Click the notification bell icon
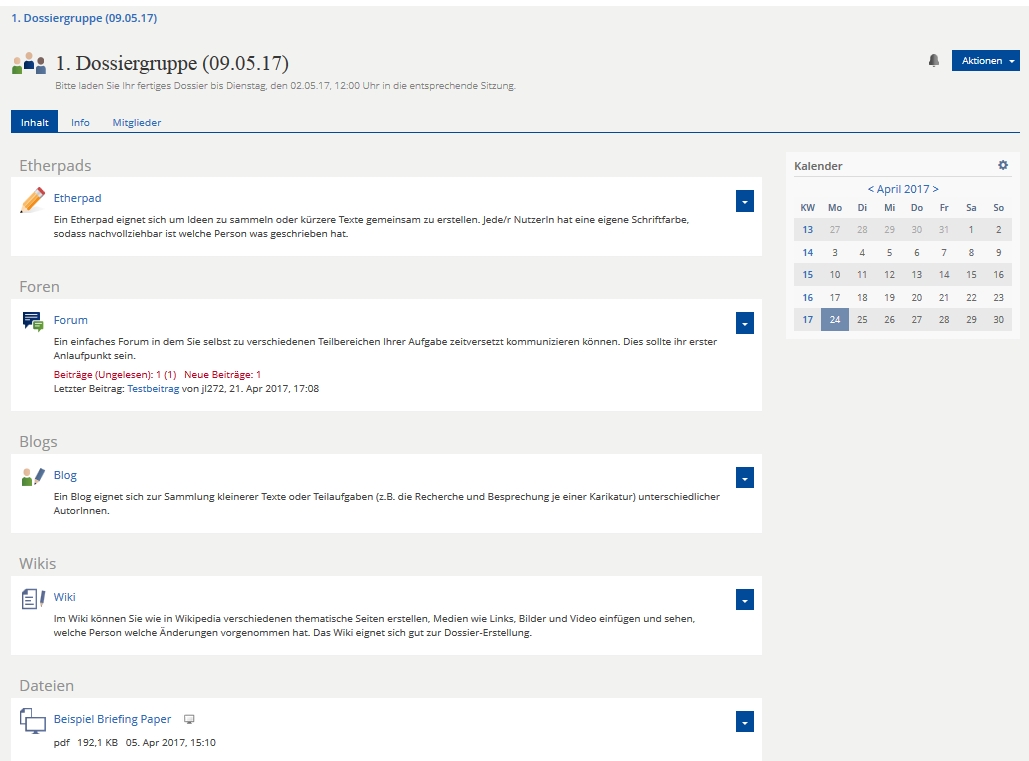The width and height of the screenshot is (1029, 761). point(934,61)
